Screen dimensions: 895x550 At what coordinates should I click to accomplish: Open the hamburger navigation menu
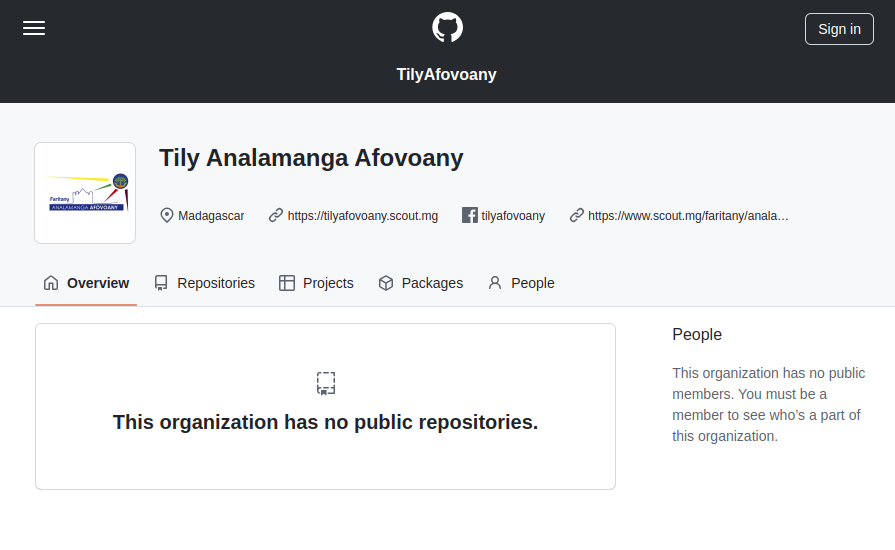pos(34,28)
